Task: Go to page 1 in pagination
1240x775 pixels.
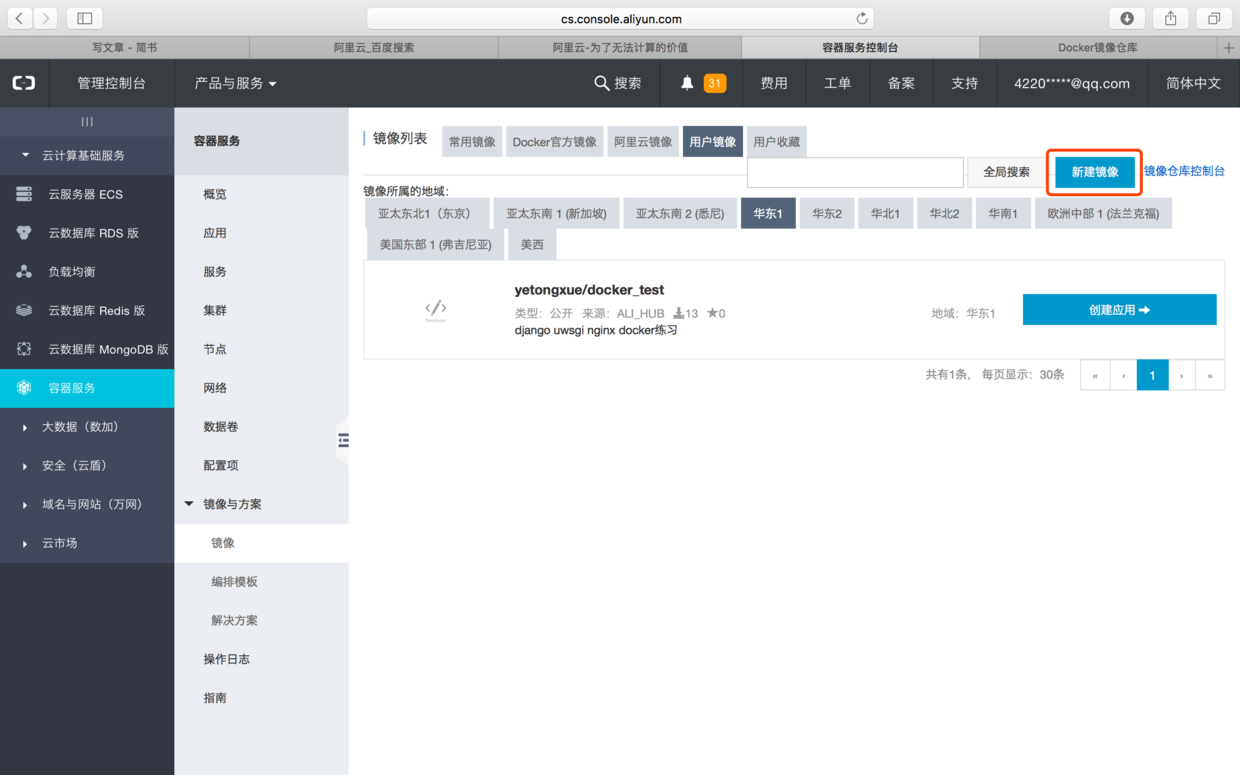Action: (x=1152, y=375)
